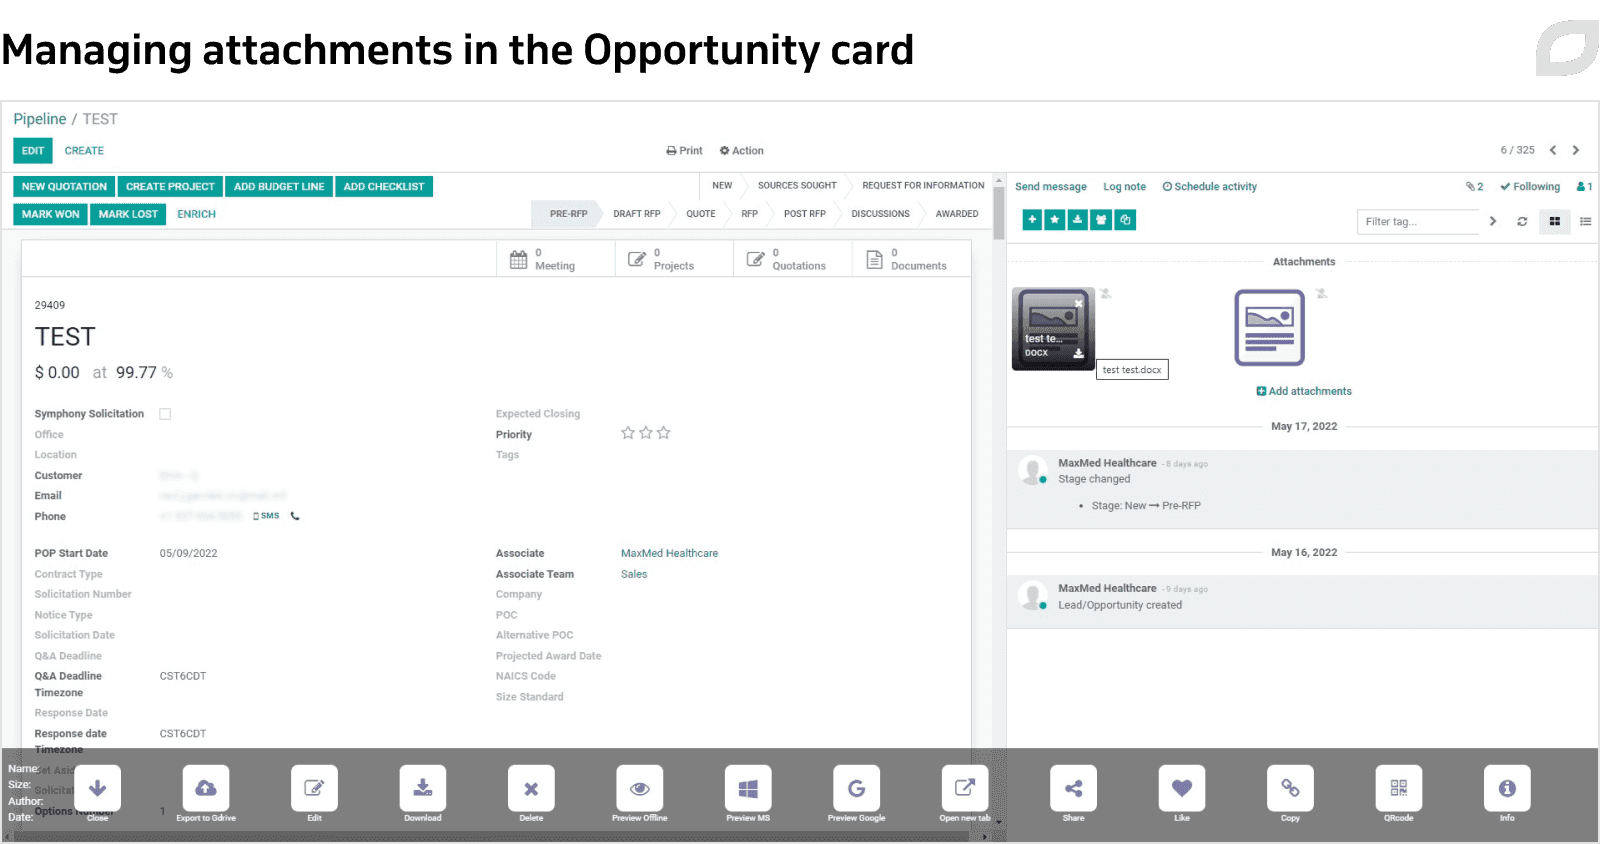The height and width of the screenshot is (844, 1600).
Task: Open the Documents smart button
Action: (x=911, y=259)
